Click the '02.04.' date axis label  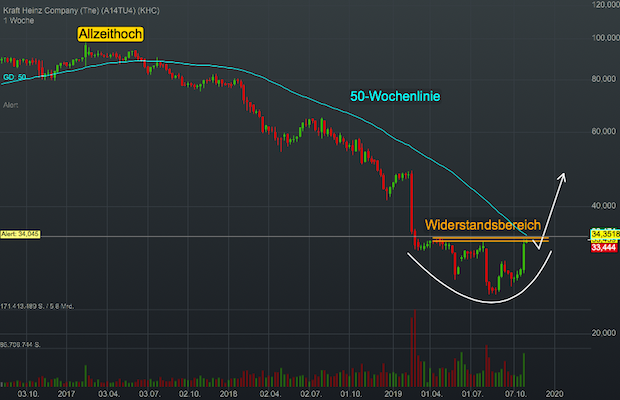pos(270,394)
